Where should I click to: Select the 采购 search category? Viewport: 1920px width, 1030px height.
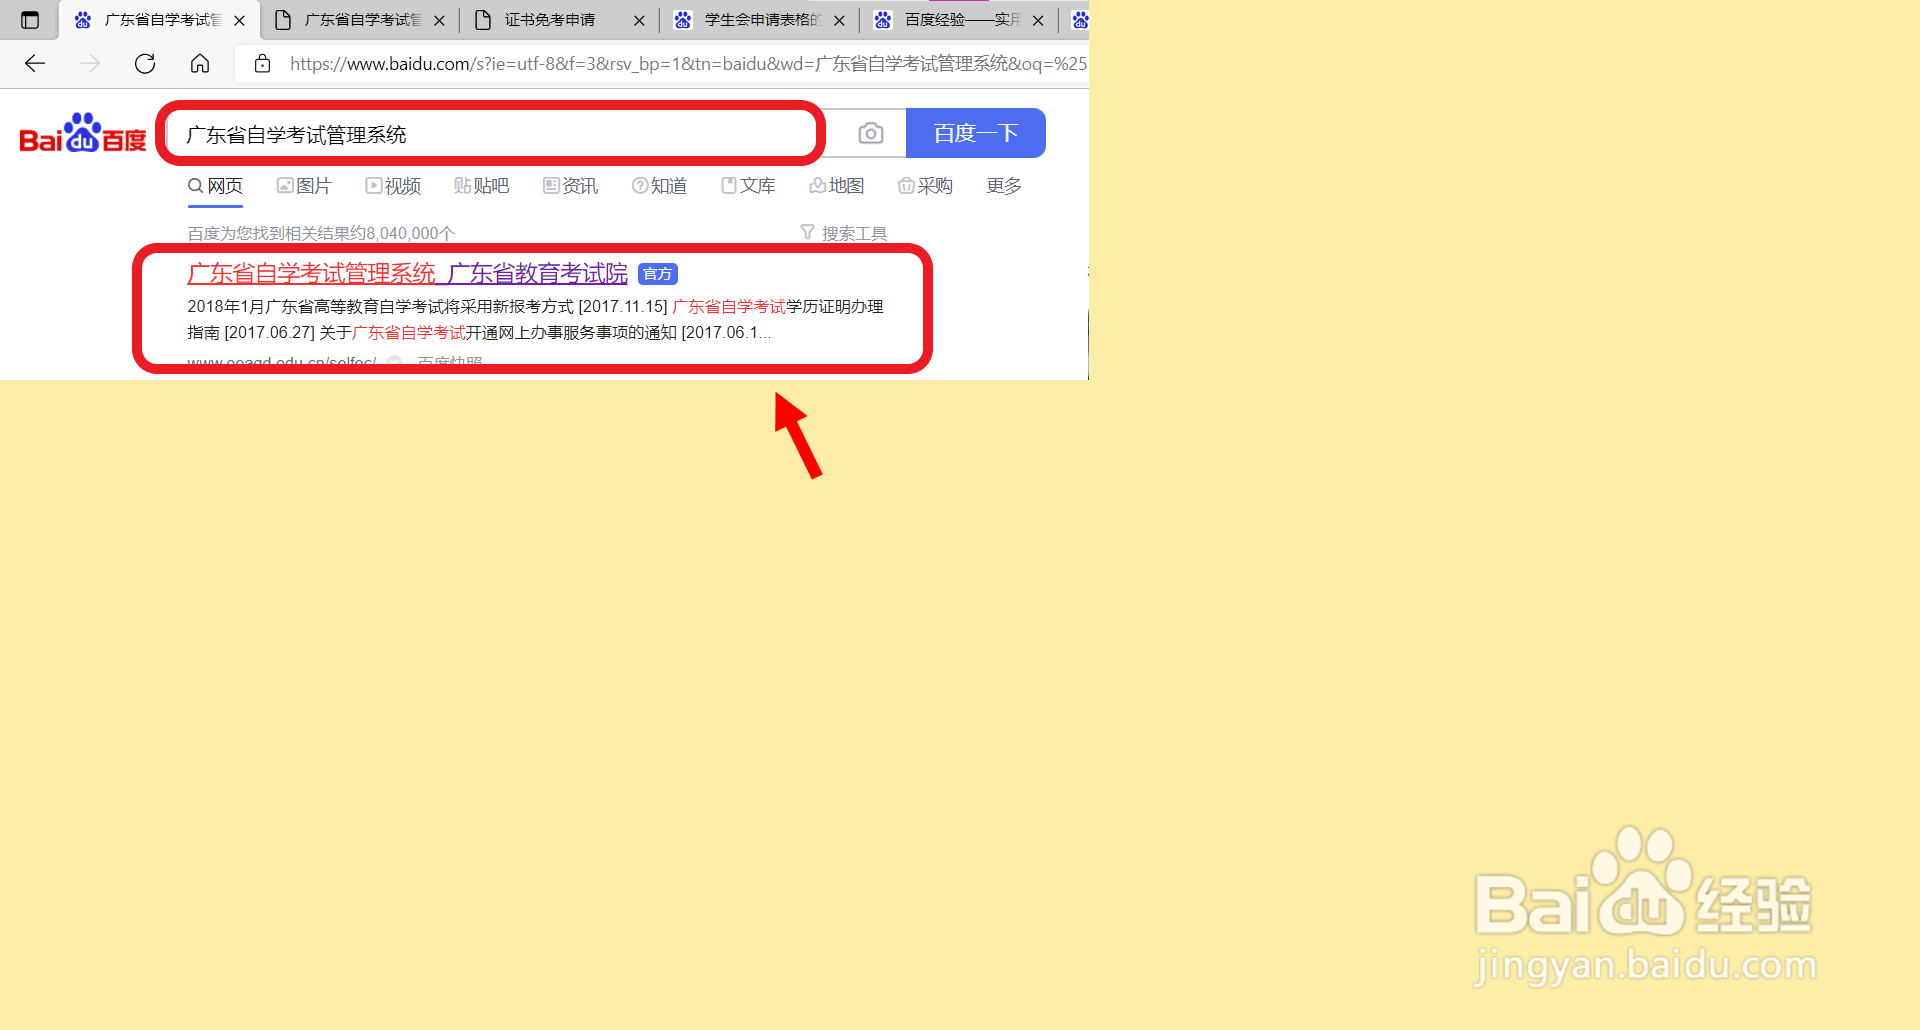[925, 186]
